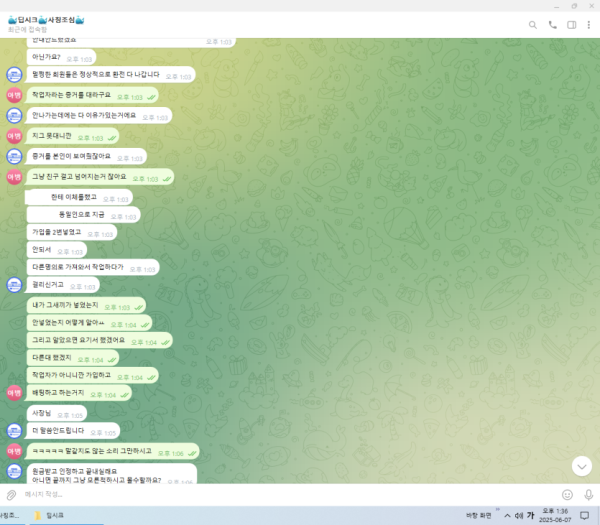Viewport: 600px width, 525px height.
Task: Toggle the right info side panel icon
Action: (x=571, y=25)
